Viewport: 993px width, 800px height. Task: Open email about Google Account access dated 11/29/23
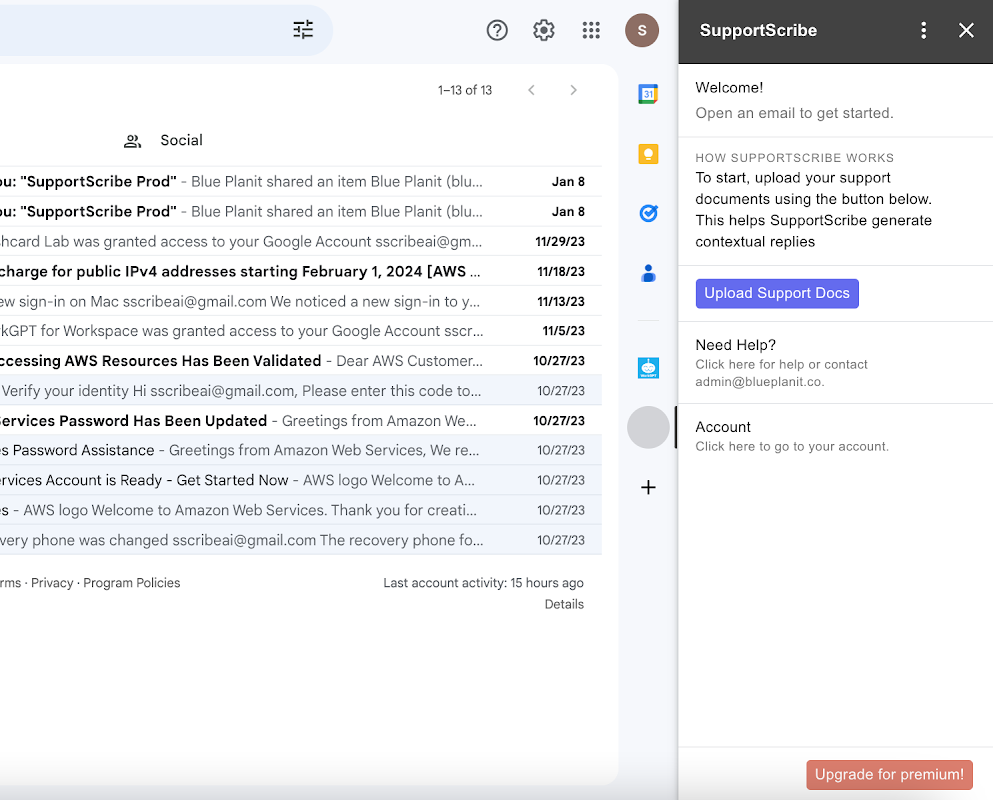(x=301, y=241)
